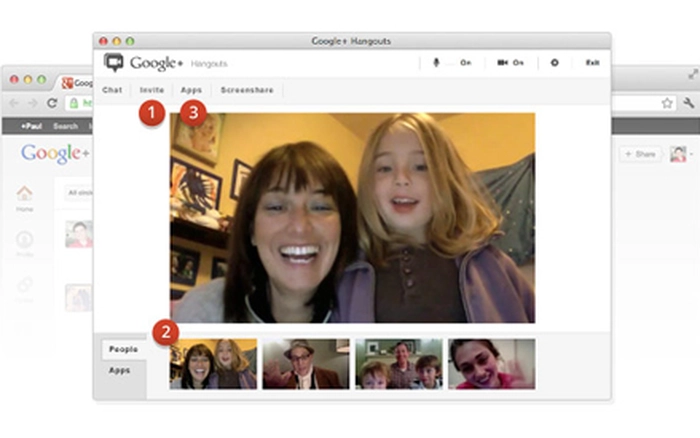Click the Hangouts speech-bubble logo icon
700x438 pixels.
pyautogui.click(x=113, y=63)
